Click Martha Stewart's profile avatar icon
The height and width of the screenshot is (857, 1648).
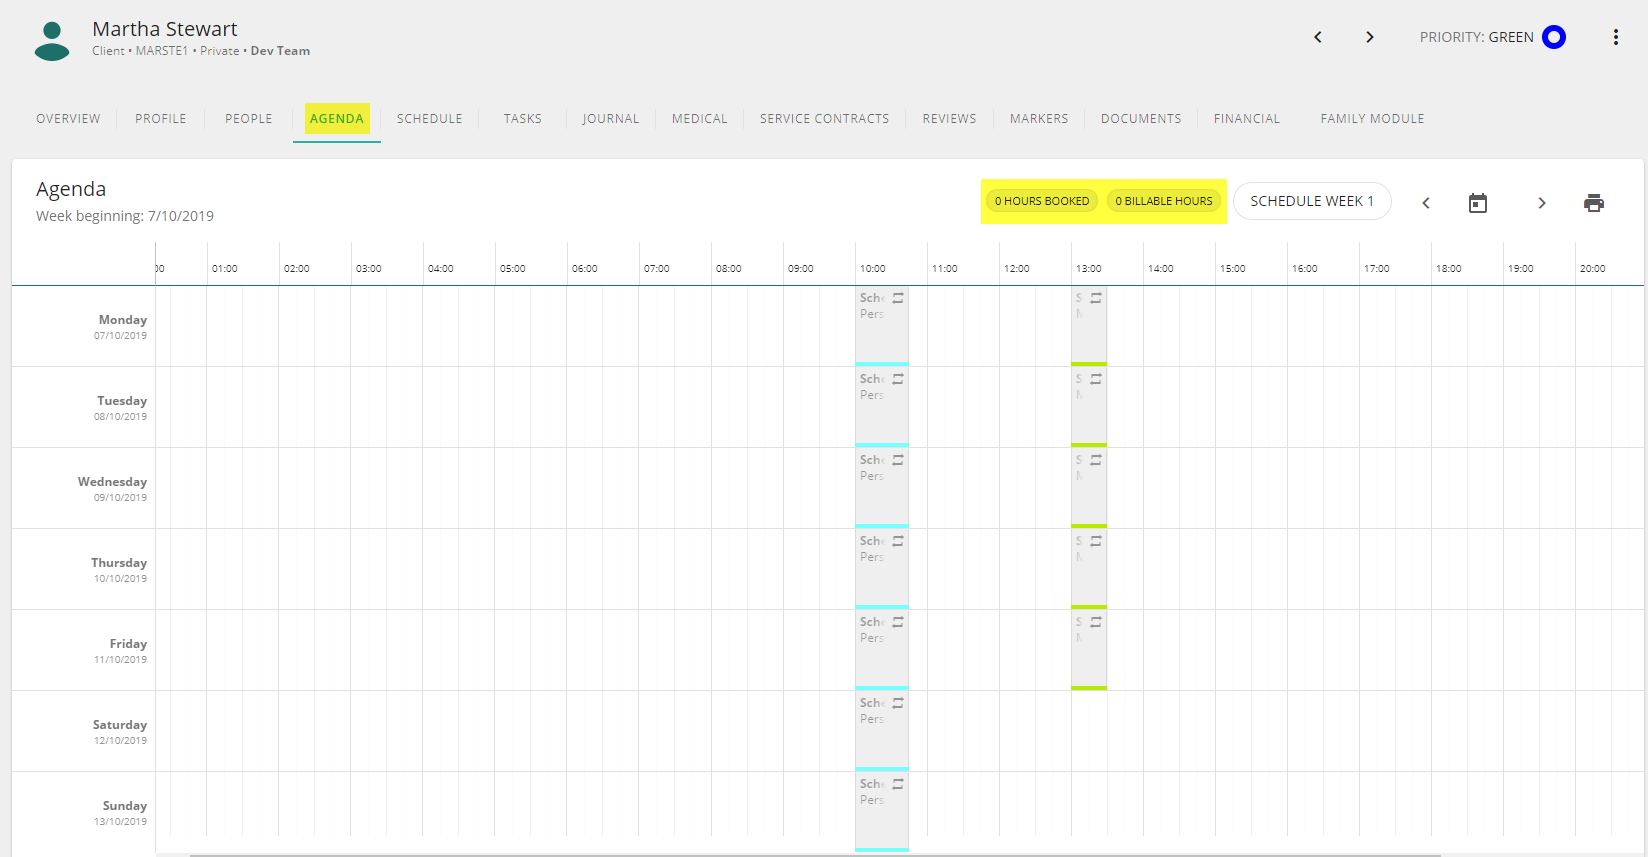pyautogui.click(x=52, y=41)
